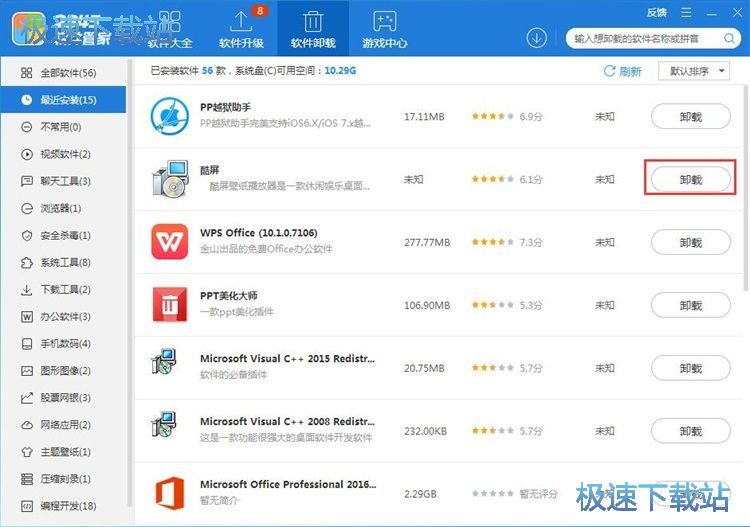Click the 刷新 refresh button
Screen dimensions: 750x527
[622, 71]
